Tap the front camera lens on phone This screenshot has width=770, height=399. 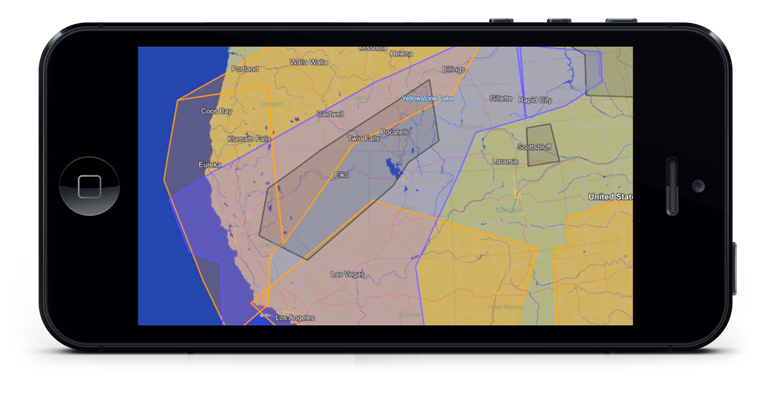[699, 186]
